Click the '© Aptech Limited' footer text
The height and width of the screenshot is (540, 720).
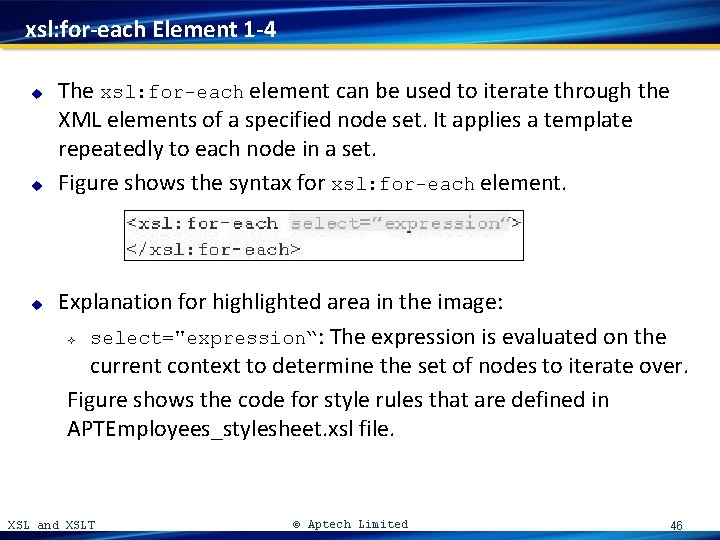[350, 524]
